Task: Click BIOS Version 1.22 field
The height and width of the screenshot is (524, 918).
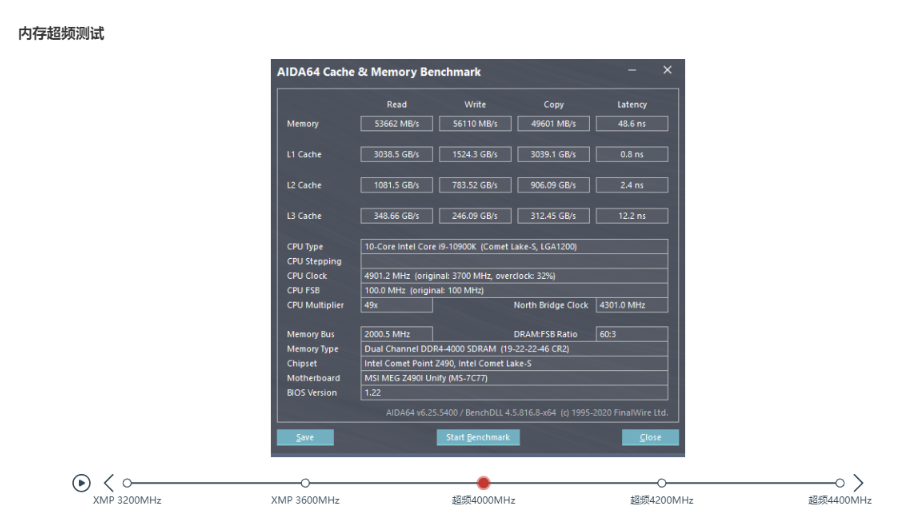Action: (514, 393)
